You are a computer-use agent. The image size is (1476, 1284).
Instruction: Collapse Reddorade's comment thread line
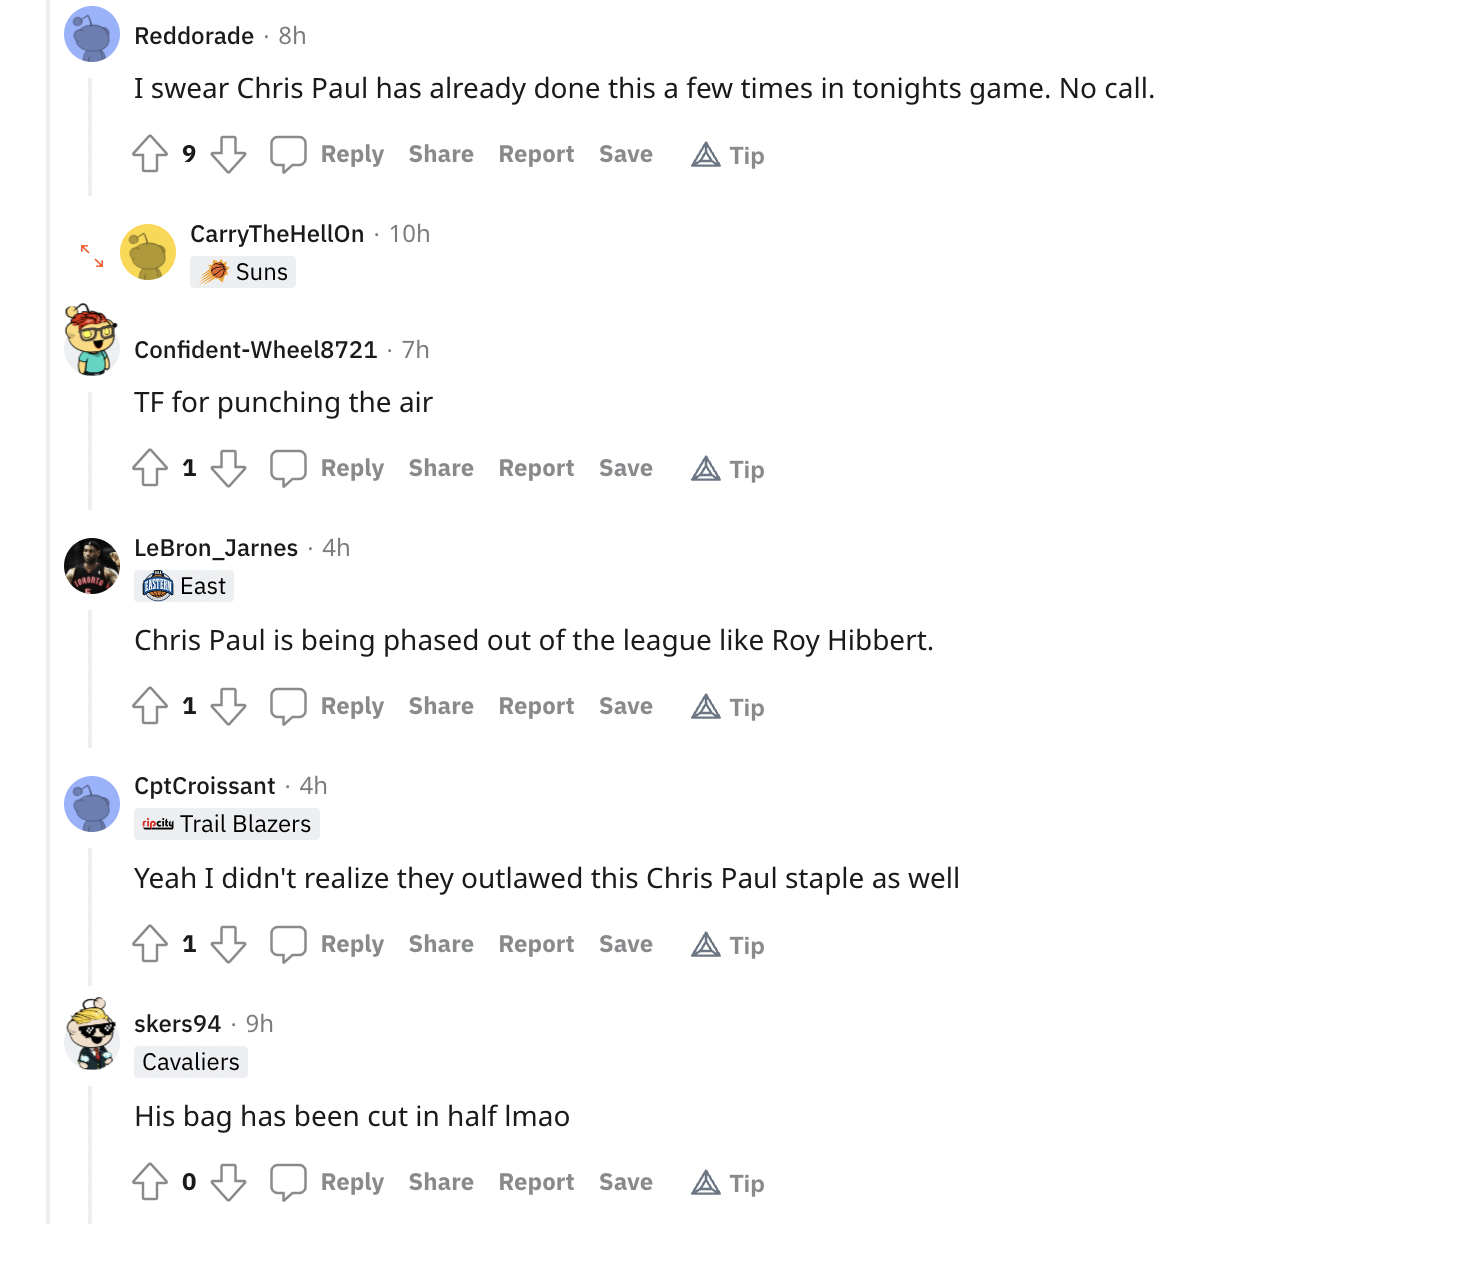90,136
